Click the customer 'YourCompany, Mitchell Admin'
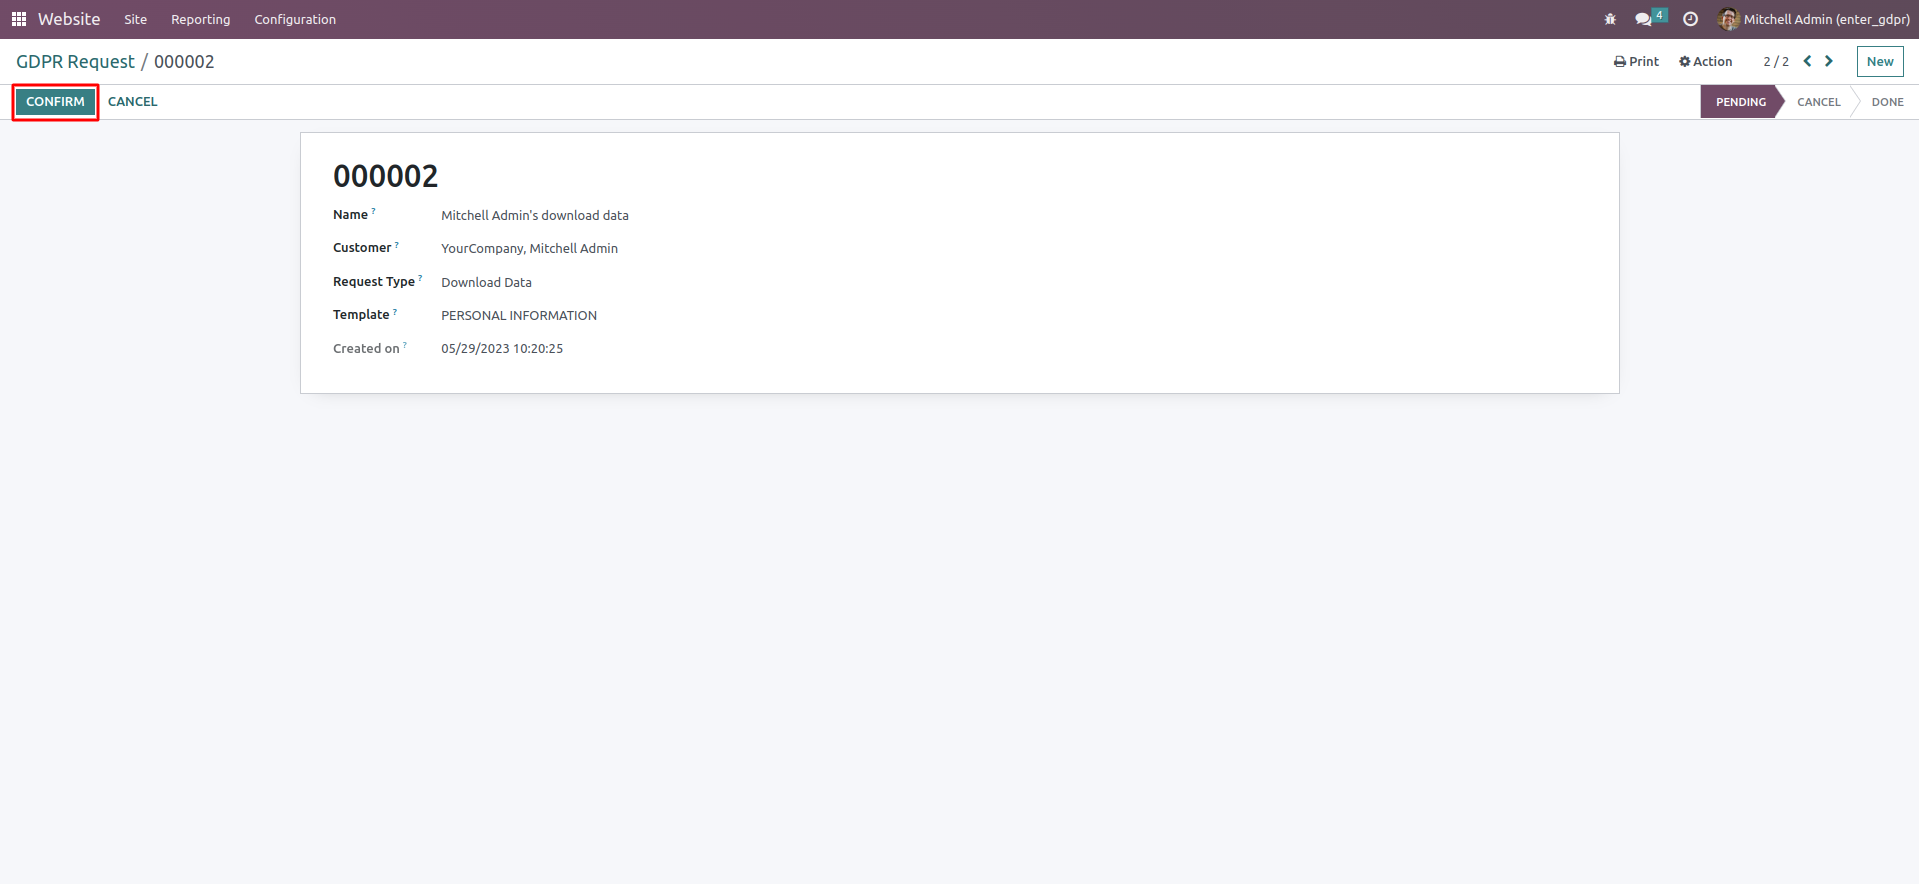The height and width of the screenshot is (884, 1919). (530, 248)
